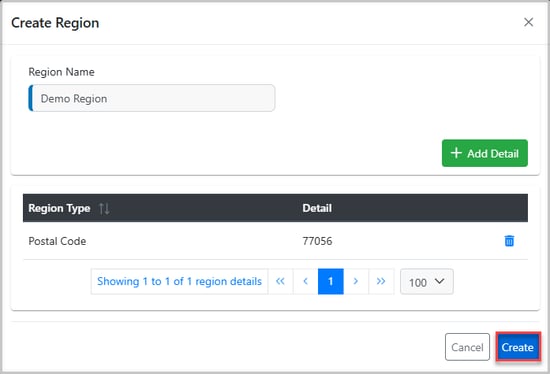Open the 100 rows-per-page dropdown

tap(427, 281)
